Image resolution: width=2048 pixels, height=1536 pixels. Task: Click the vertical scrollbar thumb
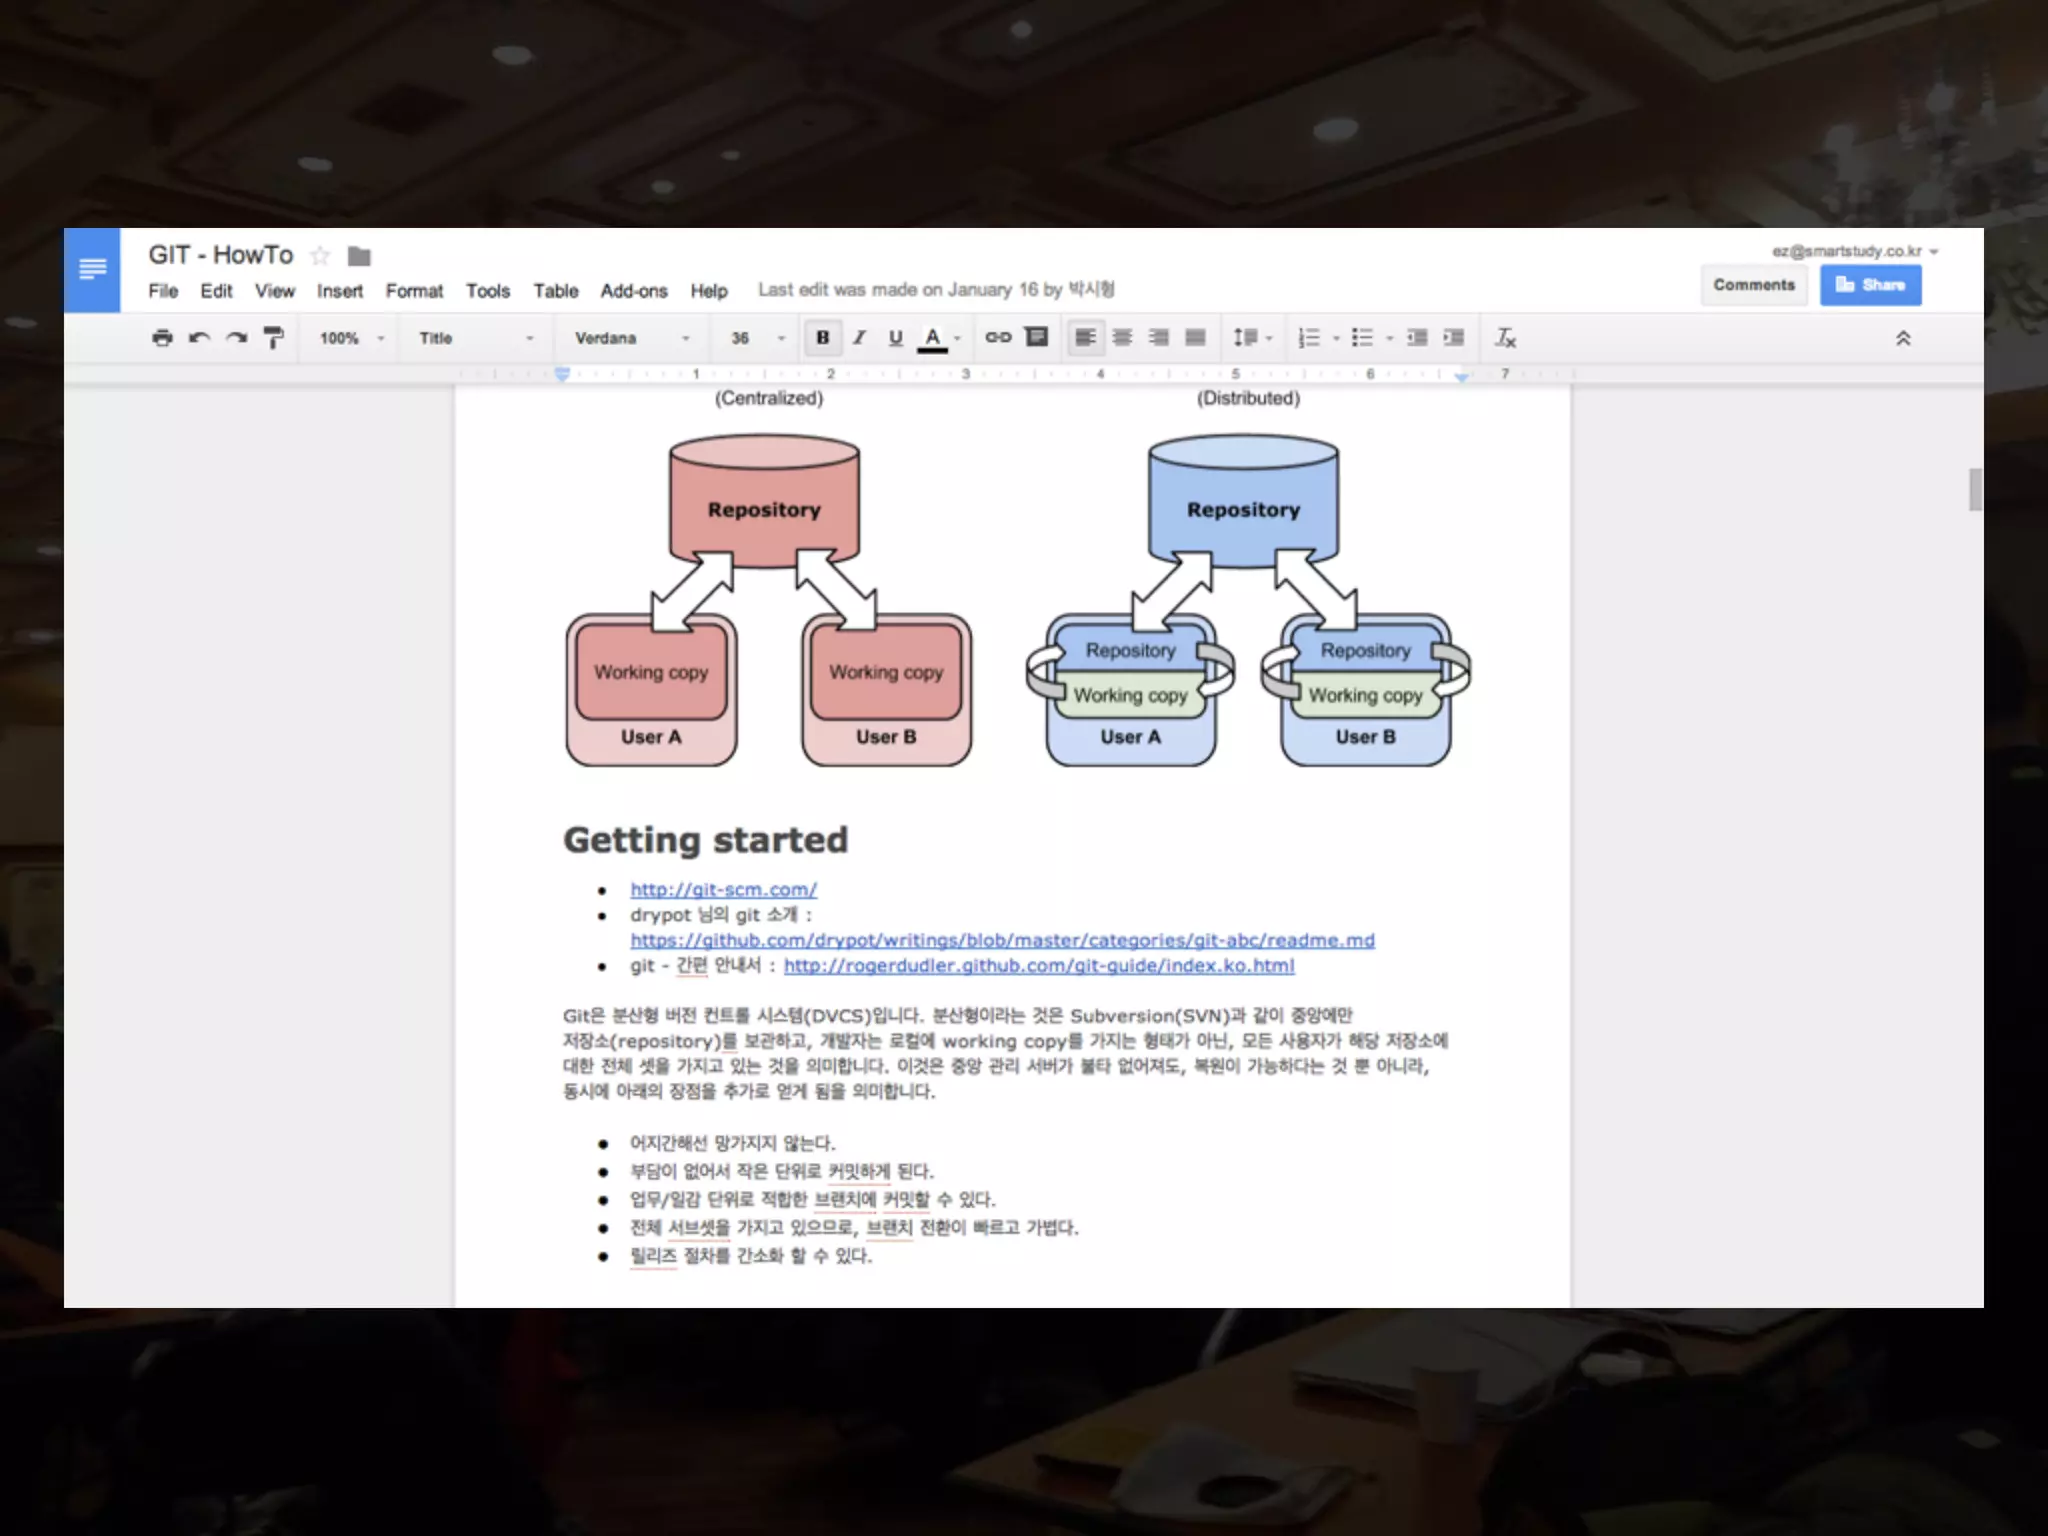pos(1975,490)
